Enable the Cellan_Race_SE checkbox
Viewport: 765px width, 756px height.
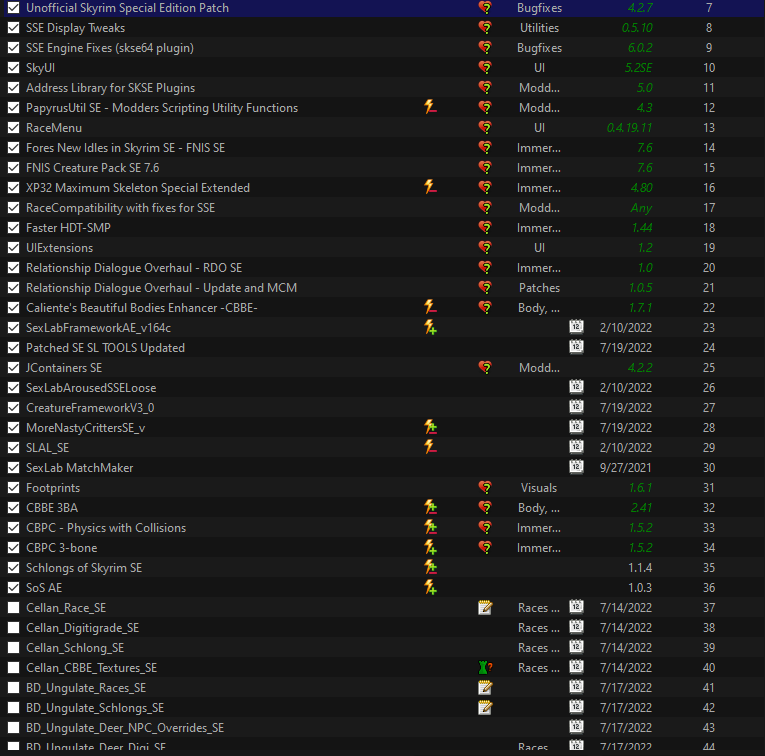[14, 607]
